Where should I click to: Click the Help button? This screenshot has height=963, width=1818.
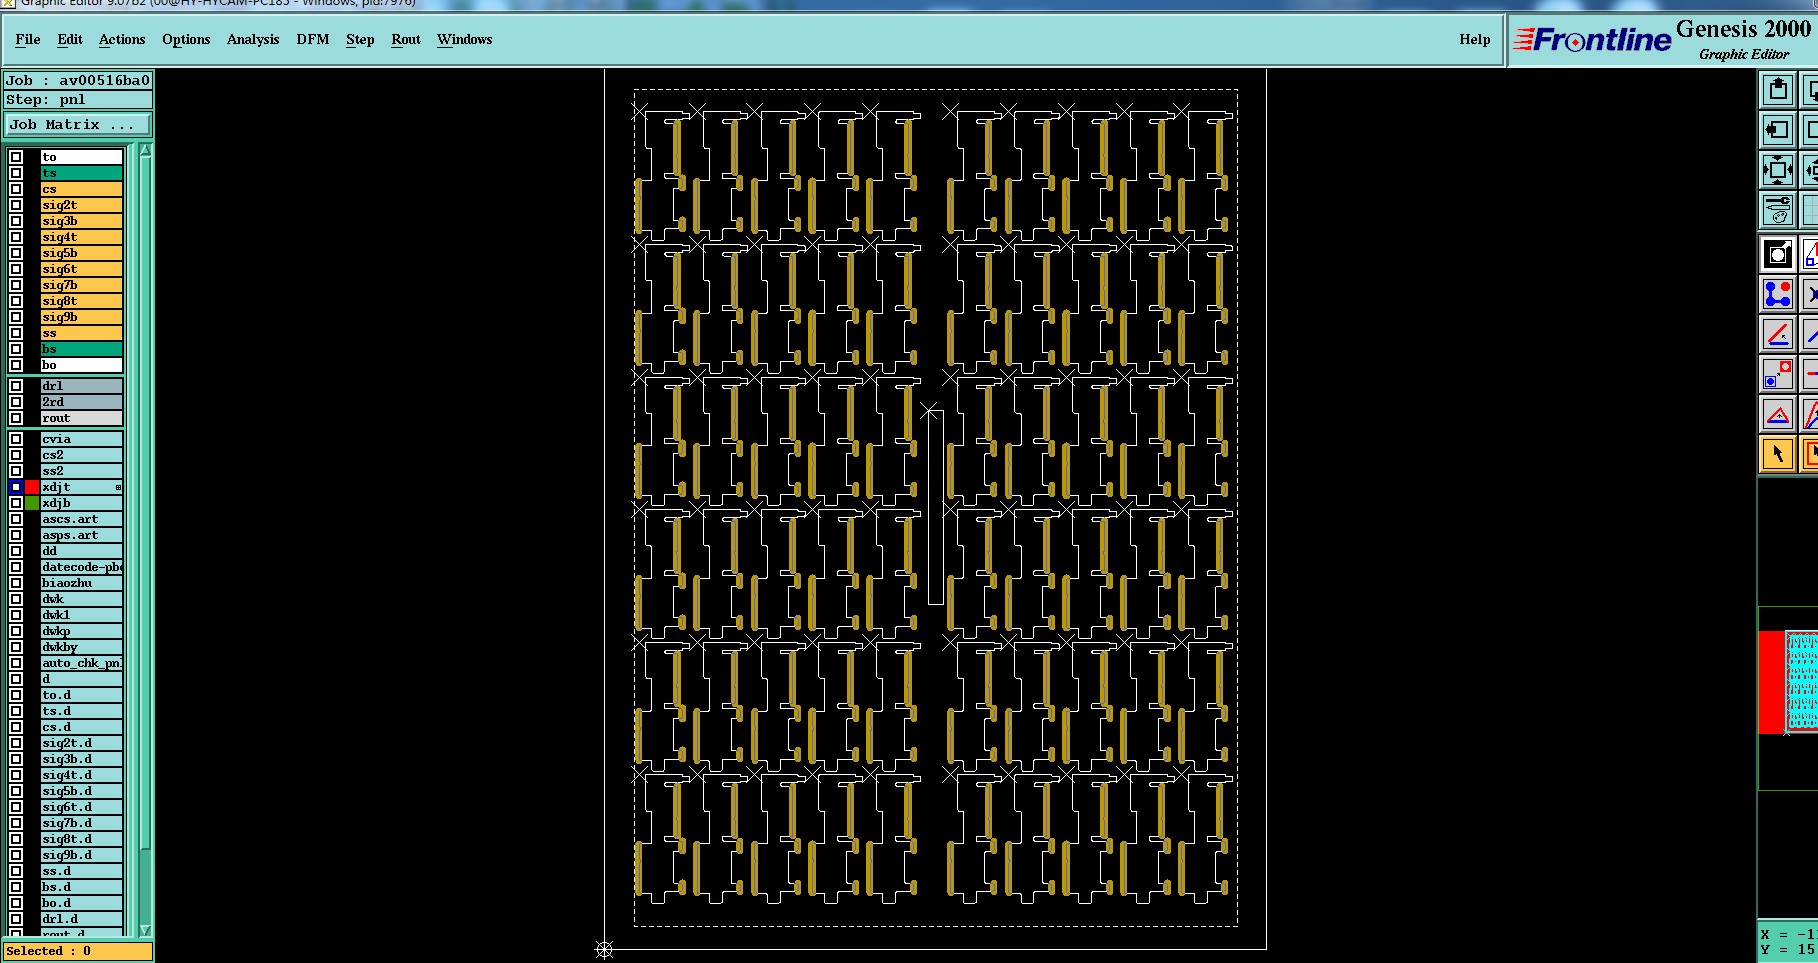(1474, 39)
